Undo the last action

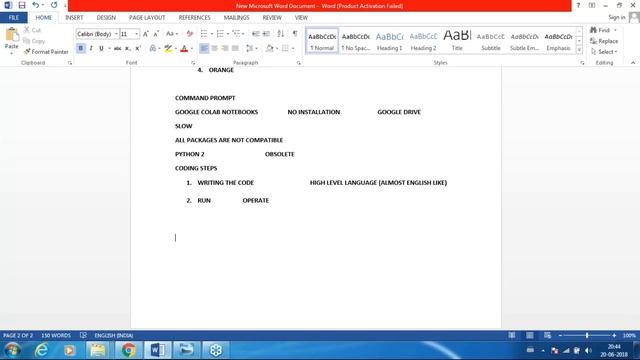pos(36,5)
